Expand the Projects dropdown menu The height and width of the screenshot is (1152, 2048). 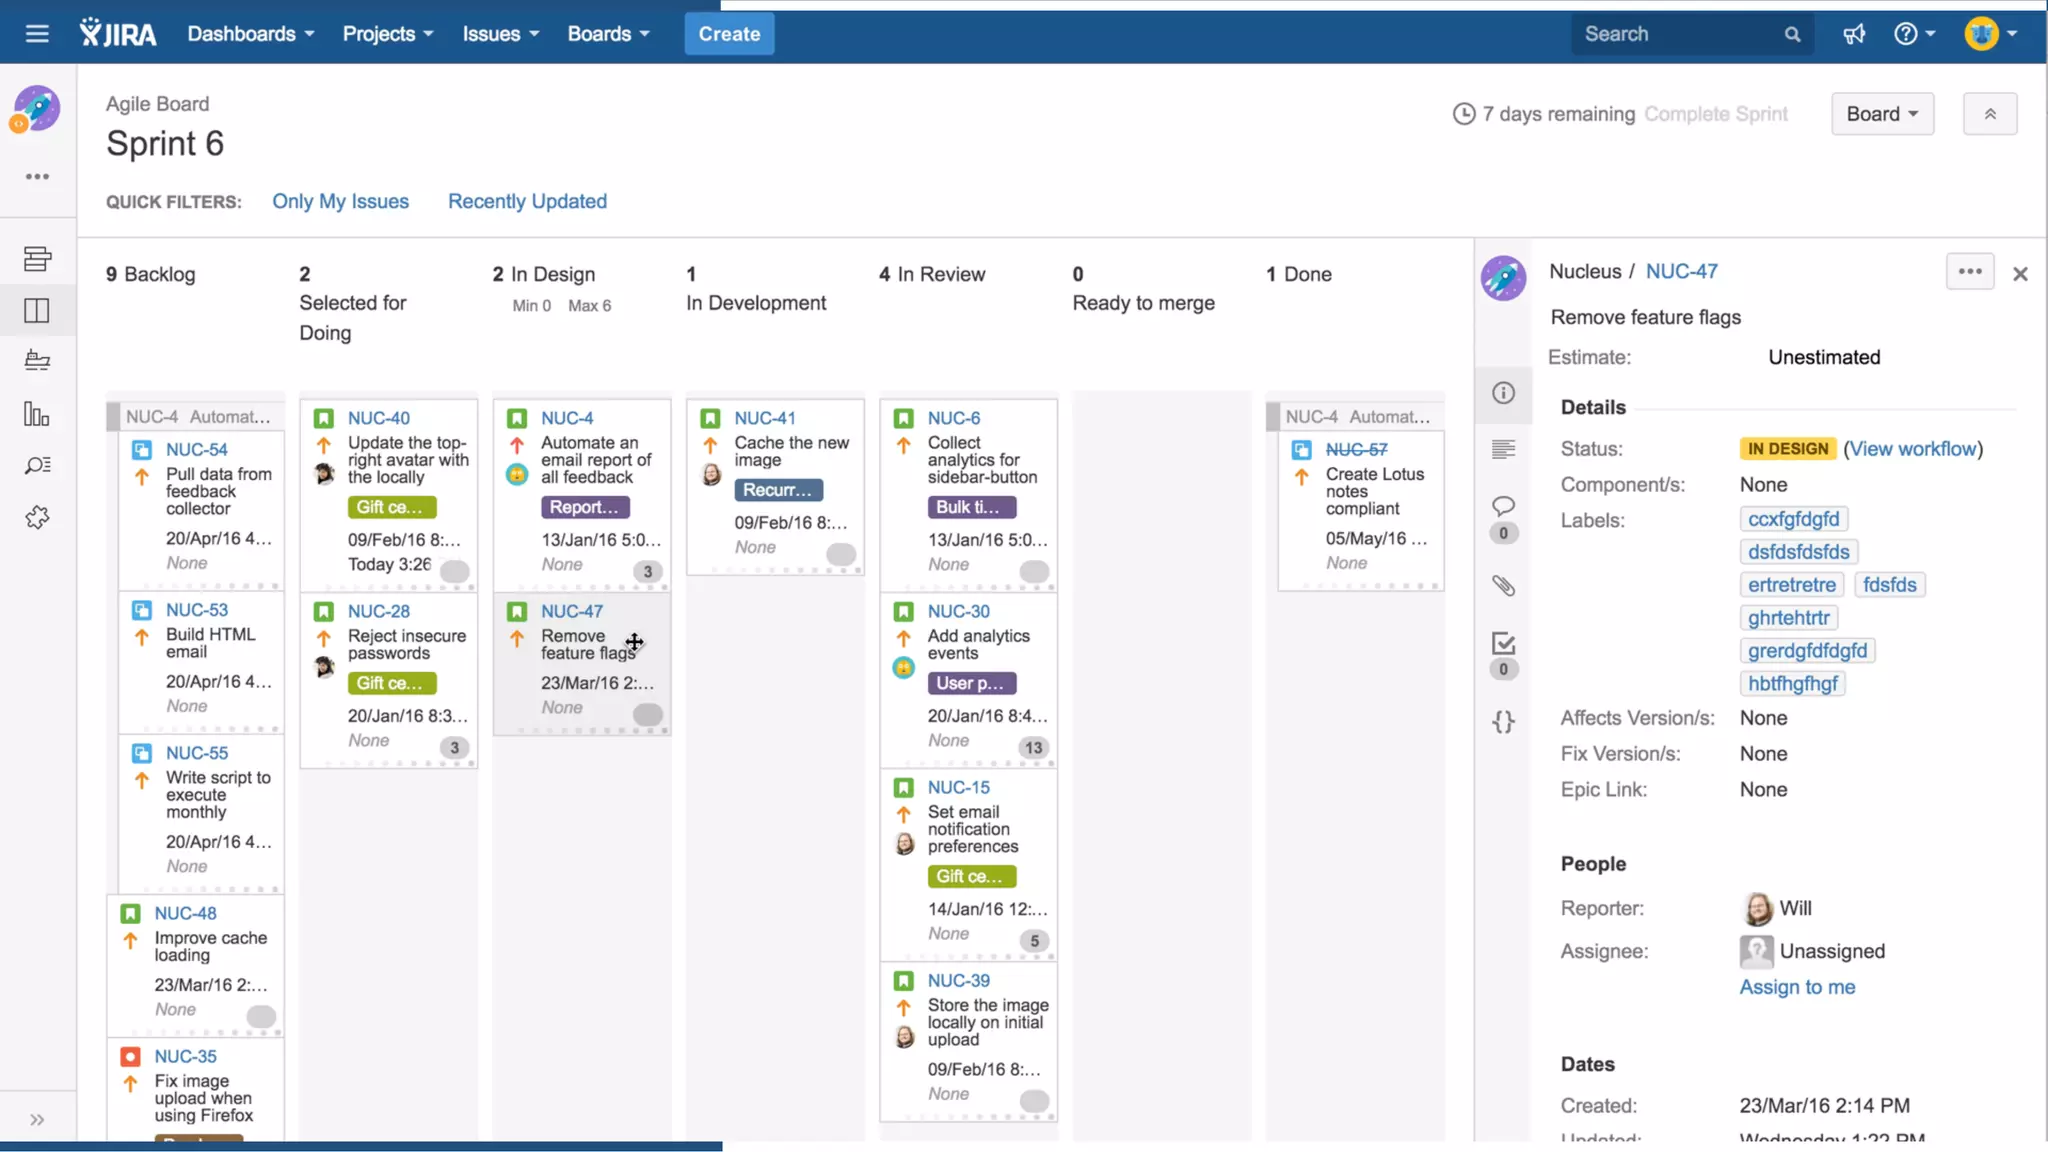pyautogui.click(x=387, y=34)
